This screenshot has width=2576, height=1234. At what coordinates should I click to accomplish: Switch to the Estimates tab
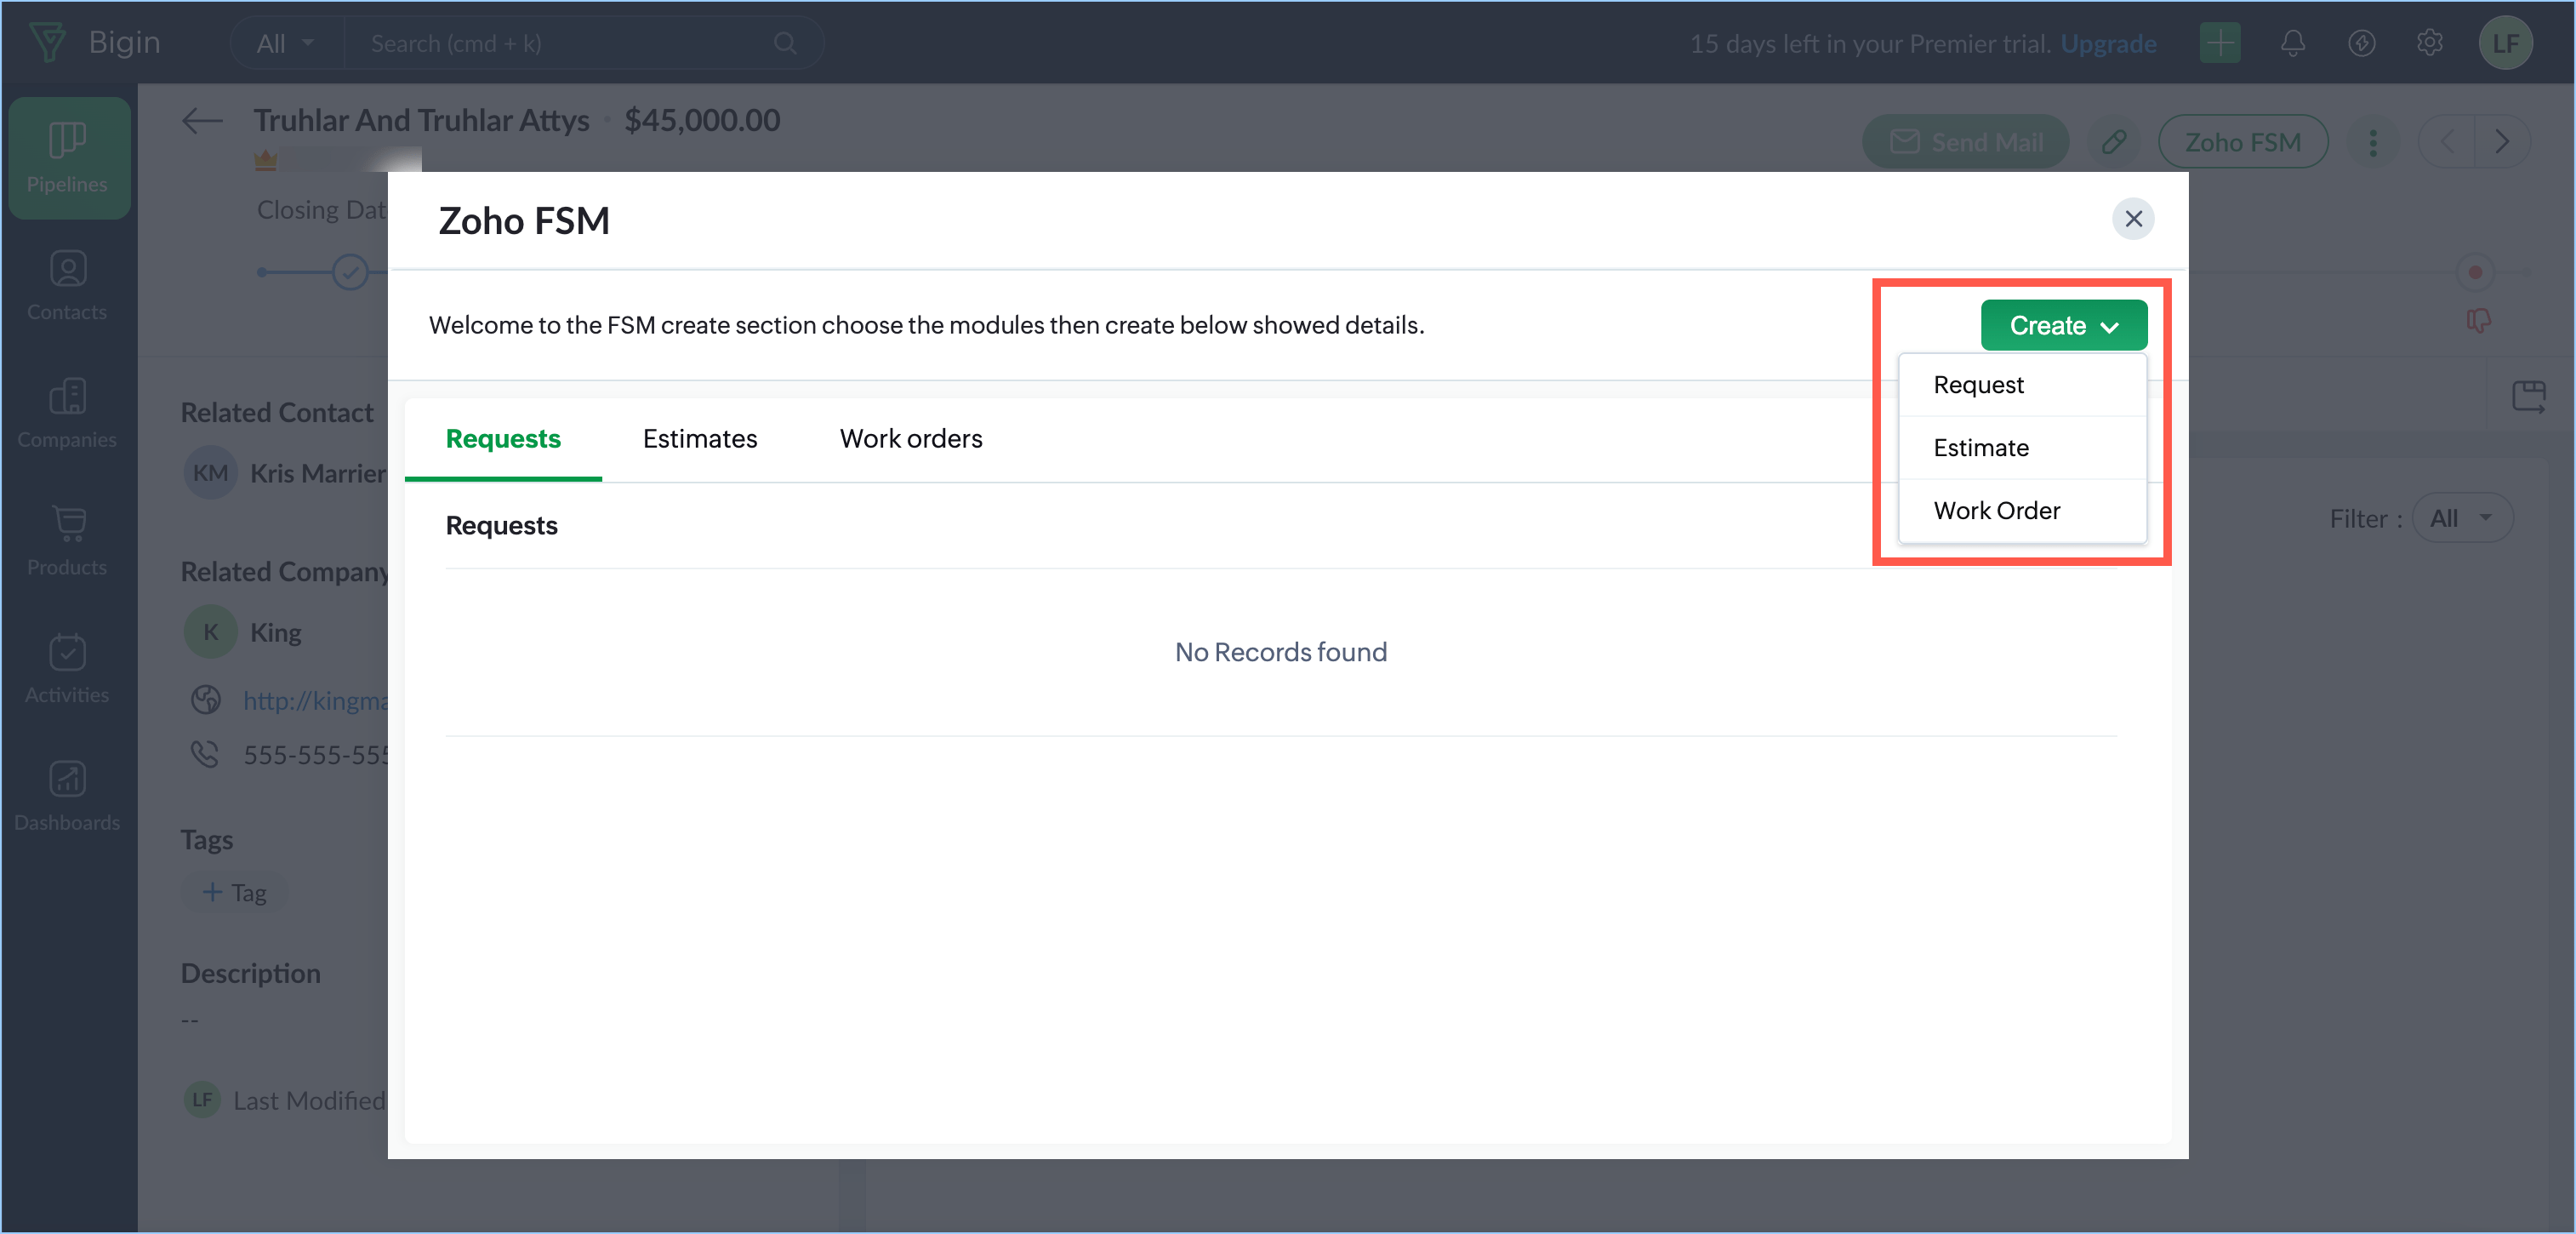(699, 439)
